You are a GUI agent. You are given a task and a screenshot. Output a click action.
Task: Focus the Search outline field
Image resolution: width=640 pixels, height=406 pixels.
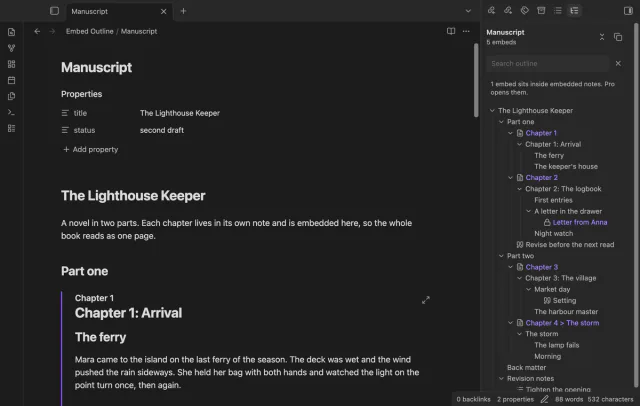click(547, 64)
